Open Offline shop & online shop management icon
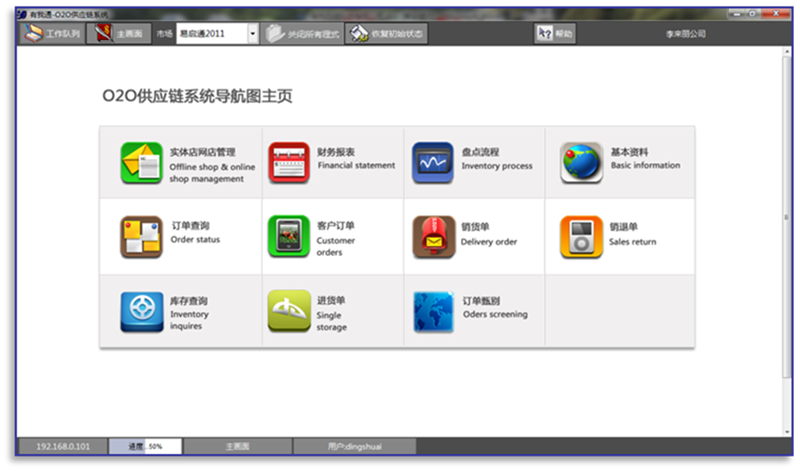Viewport: 800px width, 471px height. [141, 163]
